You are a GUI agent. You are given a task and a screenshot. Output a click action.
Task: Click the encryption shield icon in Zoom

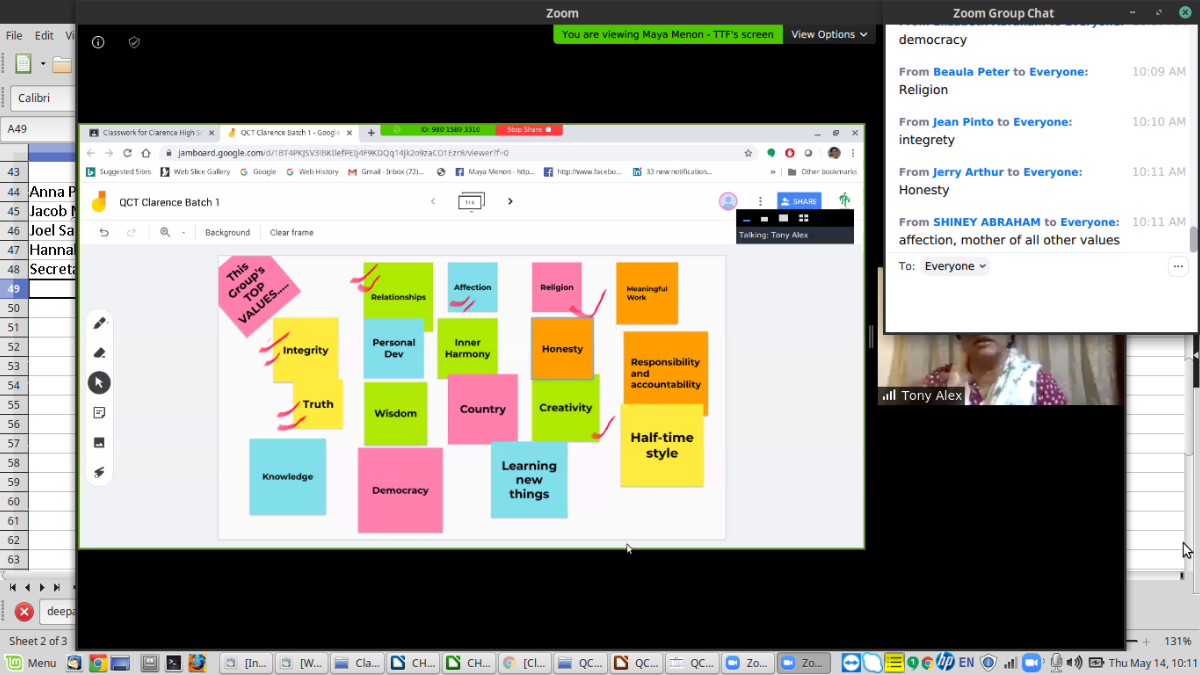point(134,42)
